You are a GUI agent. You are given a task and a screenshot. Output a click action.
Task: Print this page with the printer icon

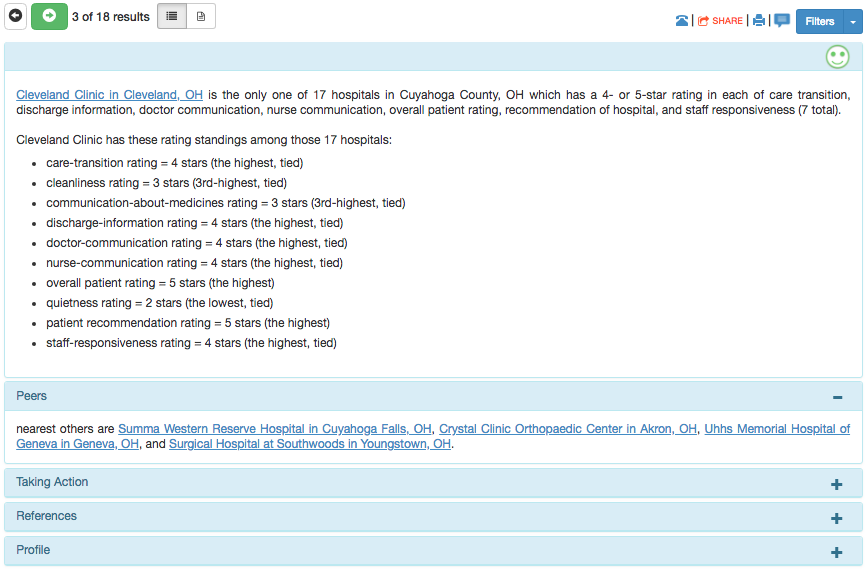759,21
